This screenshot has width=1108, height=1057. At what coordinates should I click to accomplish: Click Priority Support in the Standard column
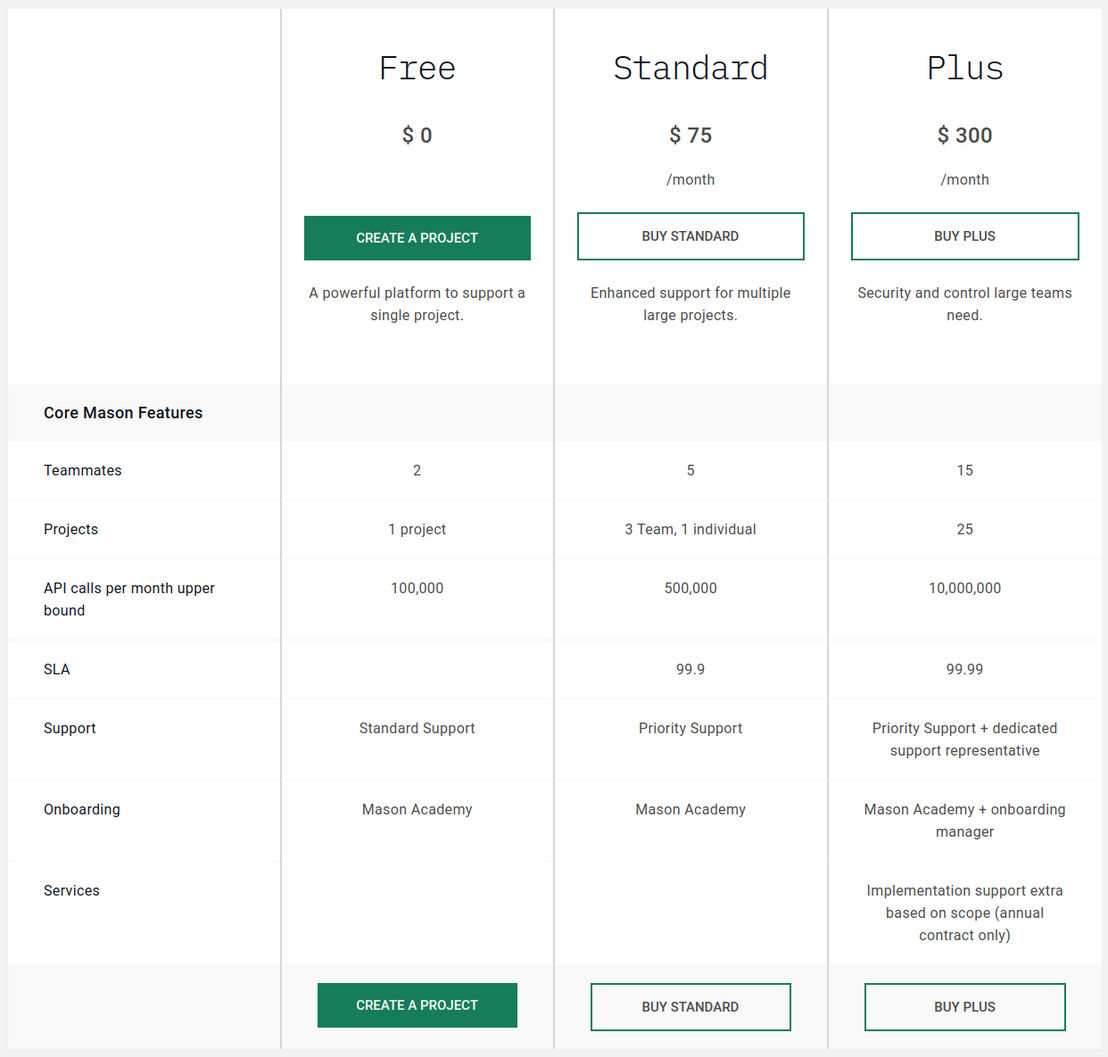[690, 728]
